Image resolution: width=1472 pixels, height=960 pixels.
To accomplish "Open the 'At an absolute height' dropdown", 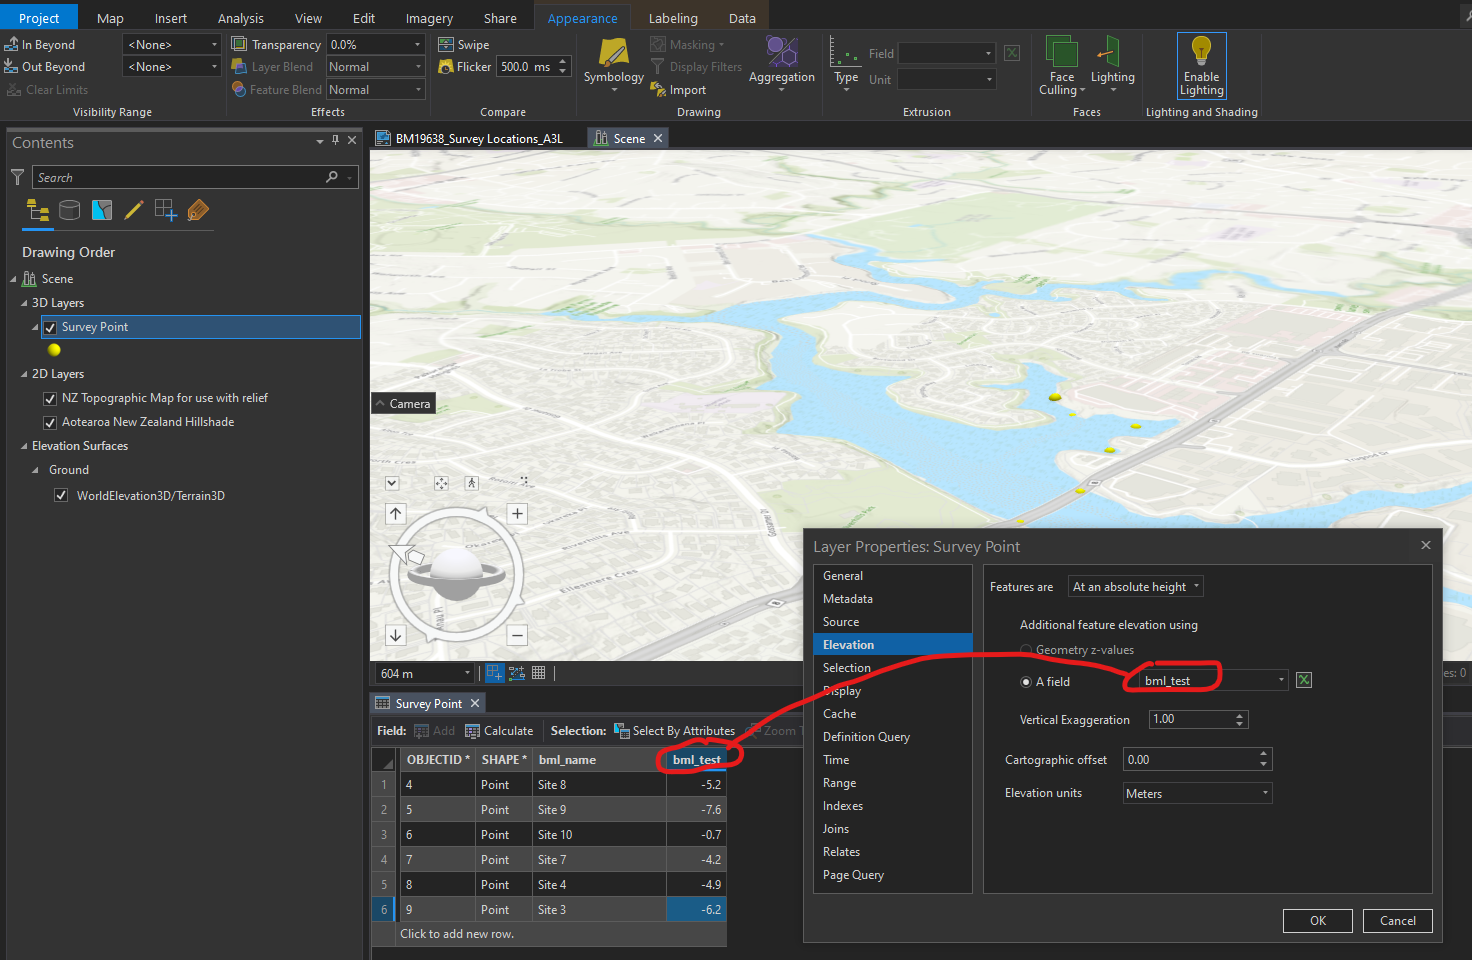I will [1135, 587].
